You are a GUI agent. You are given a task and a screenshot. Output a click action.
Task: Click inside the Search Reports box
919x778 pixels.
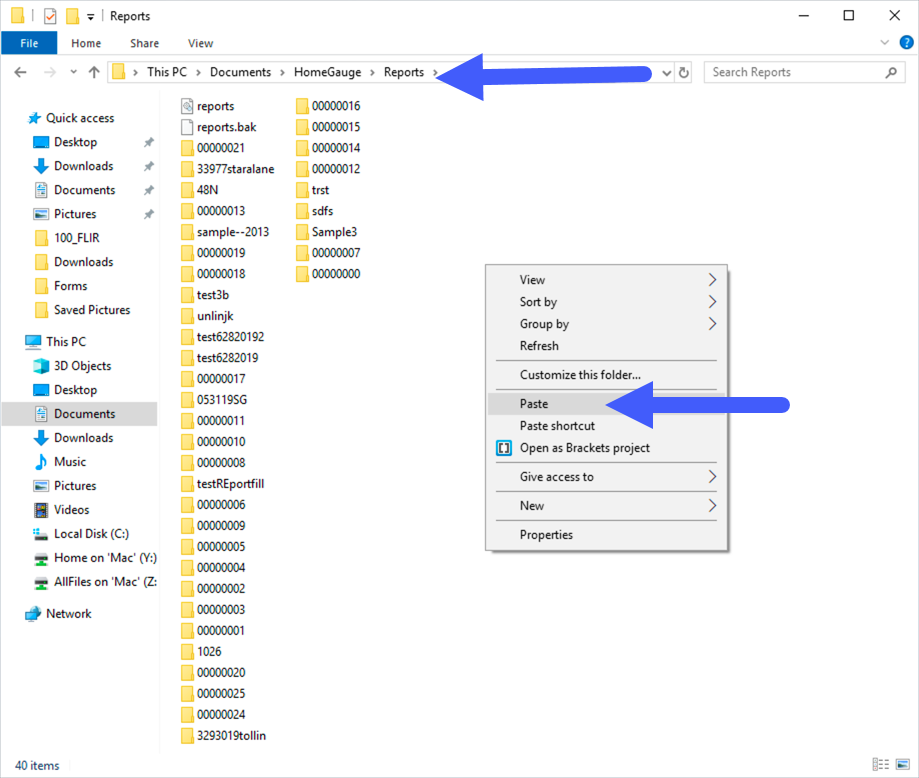click(x=795, y=71)
